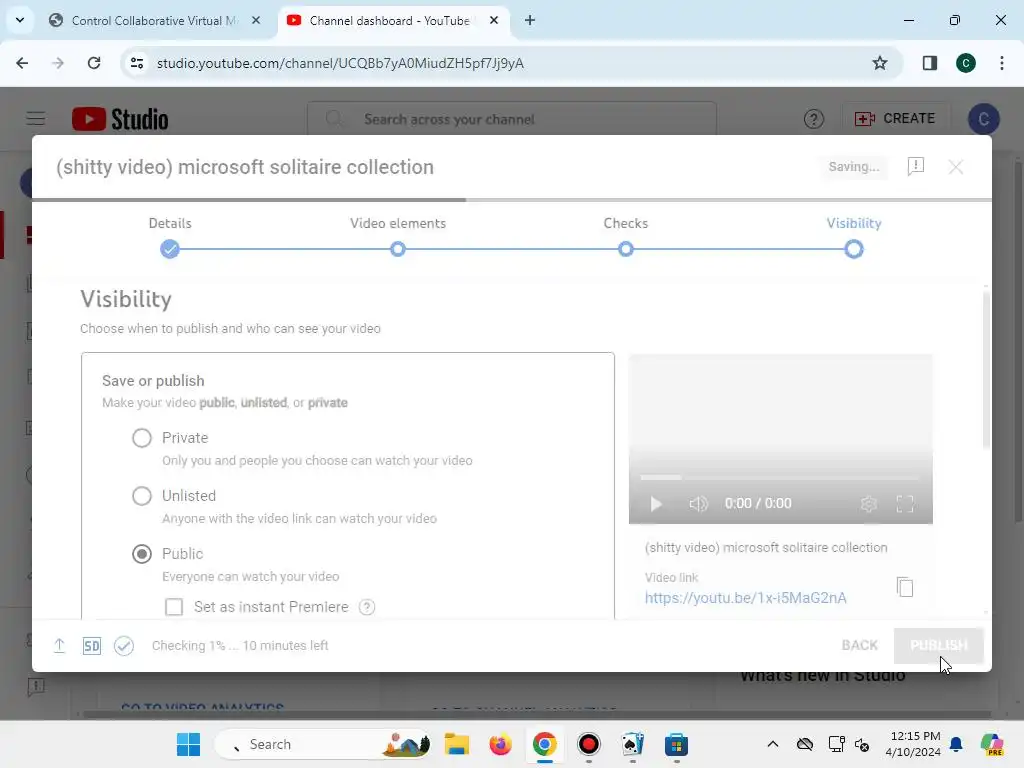
Task: Toggle the Chrome side panel
Action: click(x=929, y=63)
